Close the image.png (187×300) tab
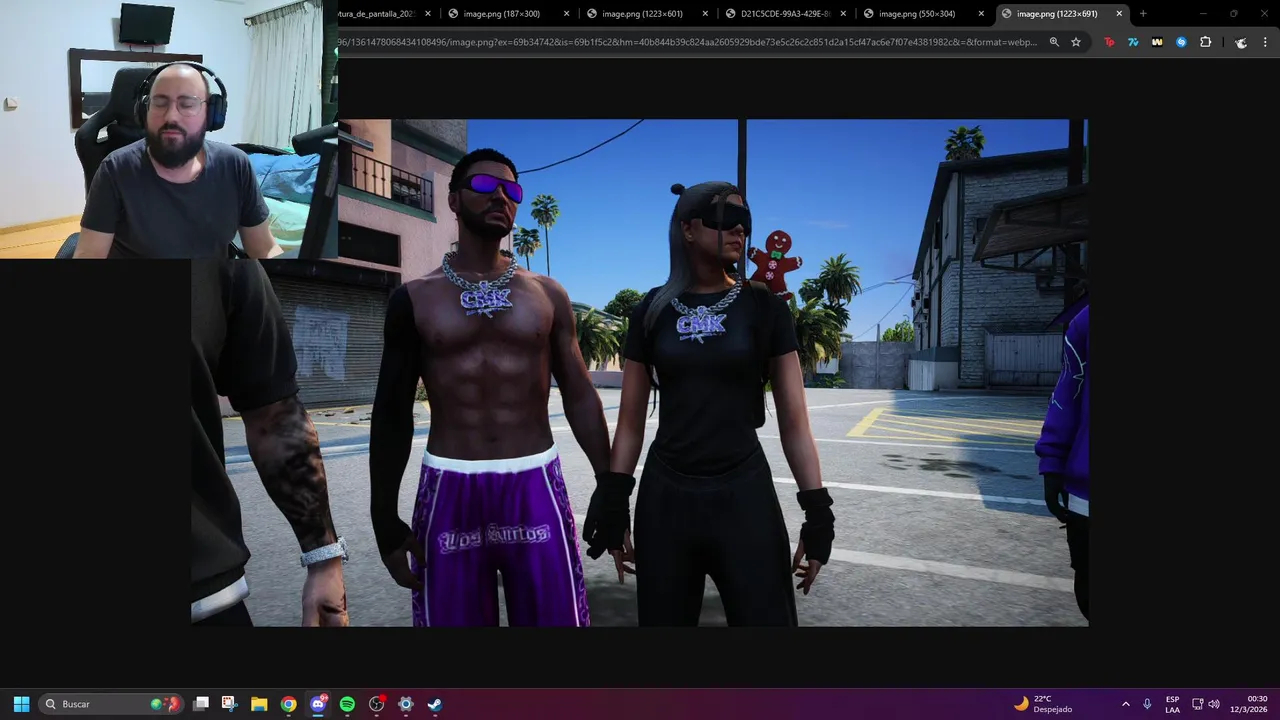The width and height of the screenshot is (1280, 720). pos(567,14)
